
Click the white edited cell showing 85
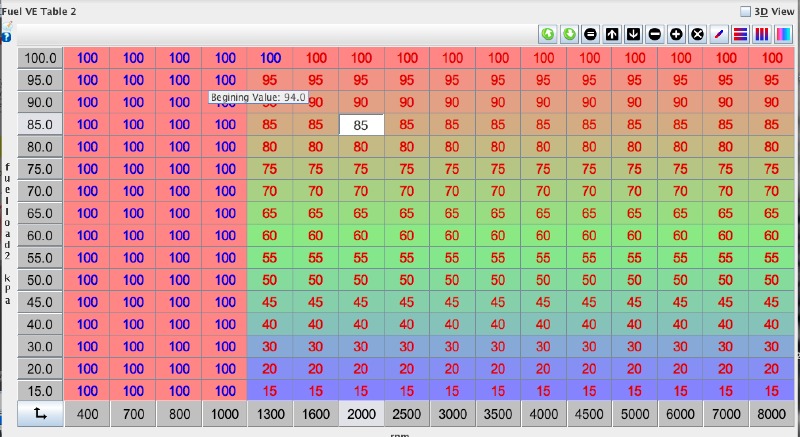361,125
